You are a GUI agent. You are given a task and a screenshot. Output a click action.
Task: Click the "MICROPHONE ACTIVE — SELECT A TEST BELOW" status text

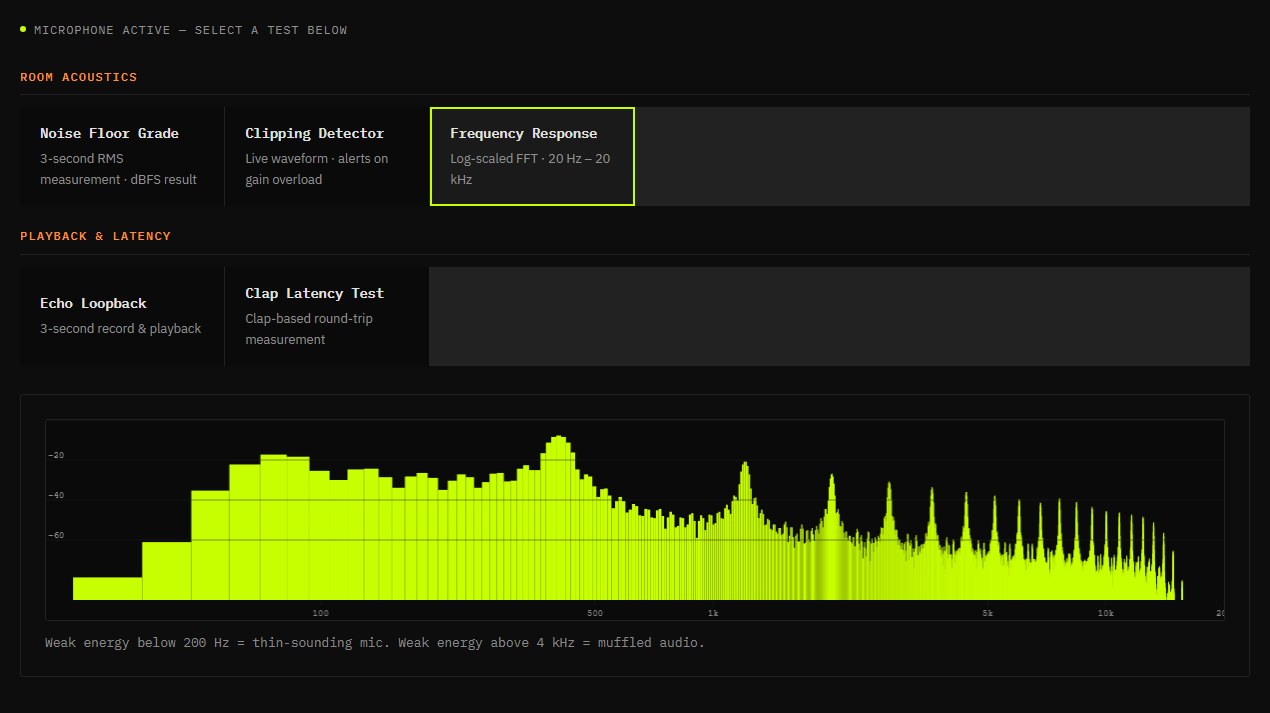pyautogui.click(x=191, y=30)
